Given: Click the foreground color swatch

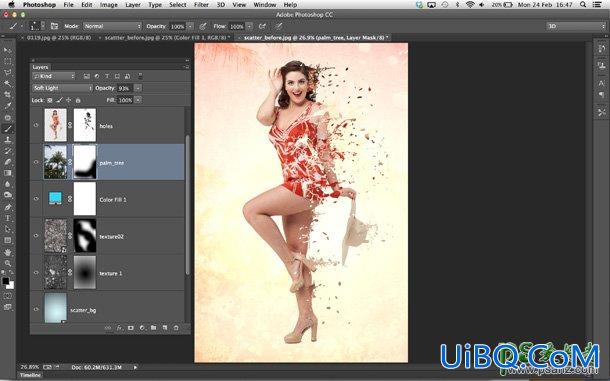Looking at the screenshot, I should click(x=5, y=281).
